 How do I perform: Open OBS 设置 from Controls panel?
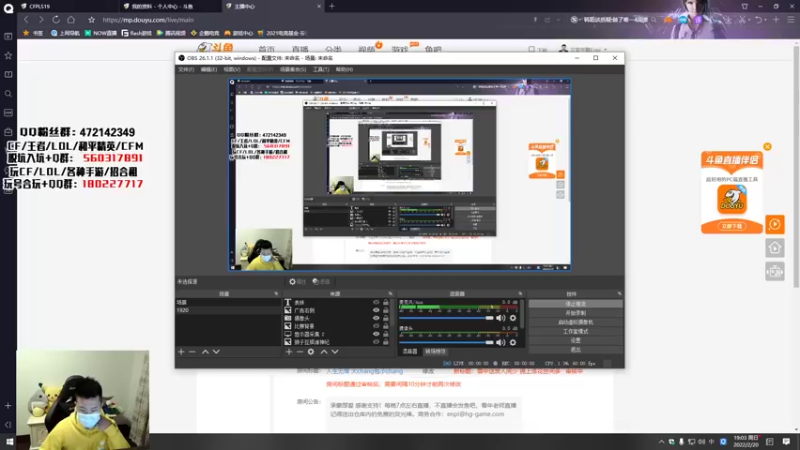576,340
